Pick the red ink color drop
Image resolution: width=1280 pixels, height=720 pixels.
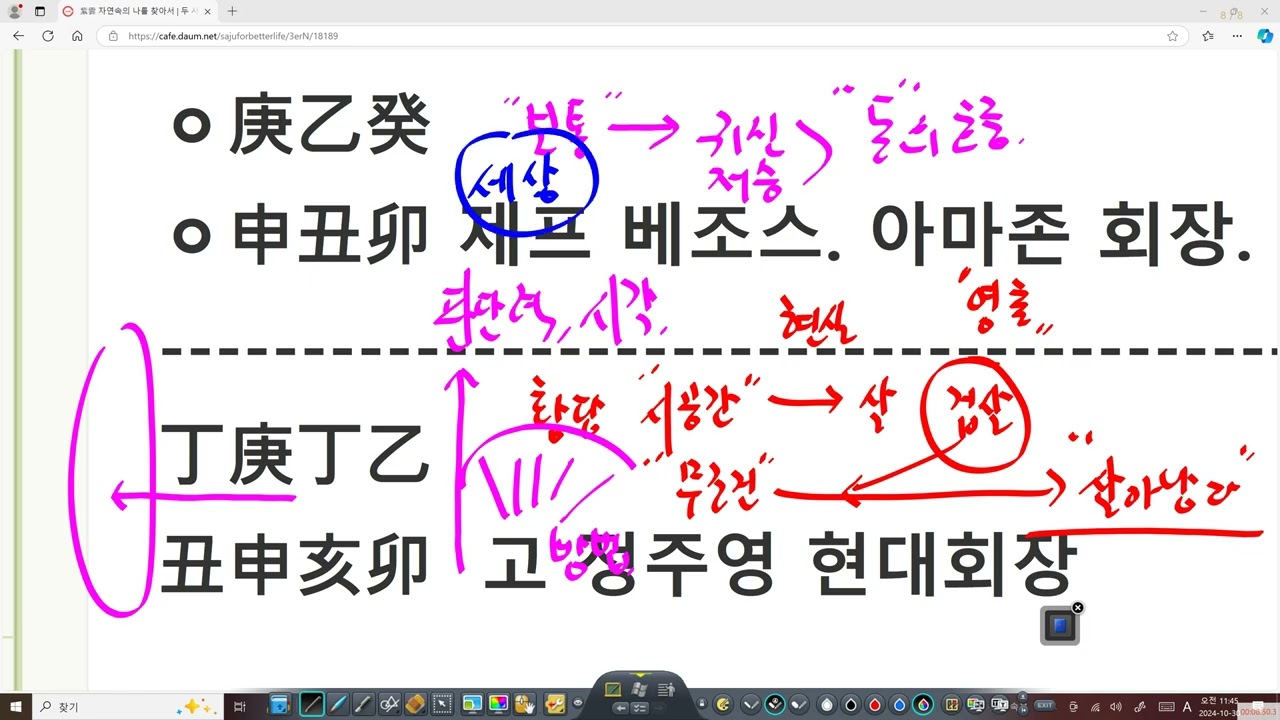coord(875,705)
